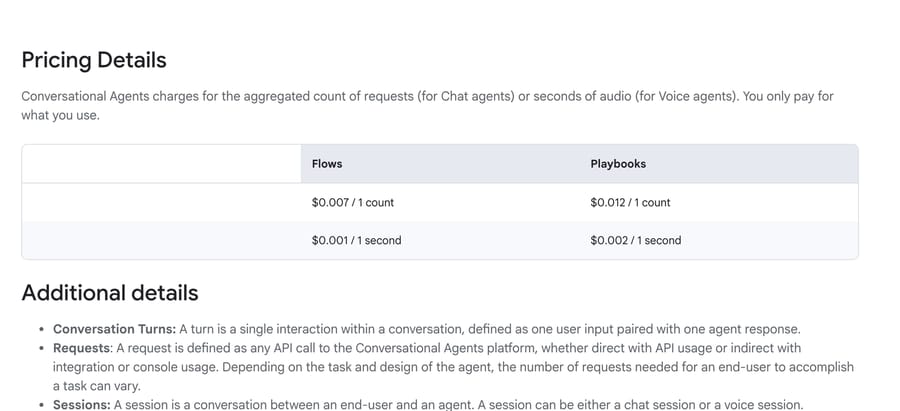Select the Flows column header
The height and width of the screenshot is (411, 900).
click(x=440, y=164)
